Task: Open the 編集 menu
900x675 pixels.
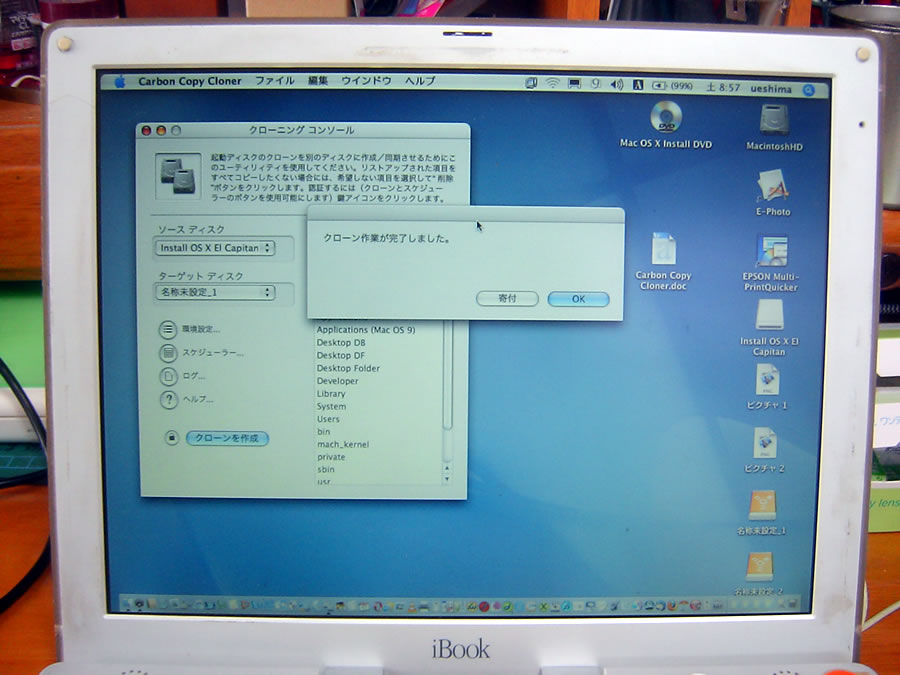Action: 317,80
